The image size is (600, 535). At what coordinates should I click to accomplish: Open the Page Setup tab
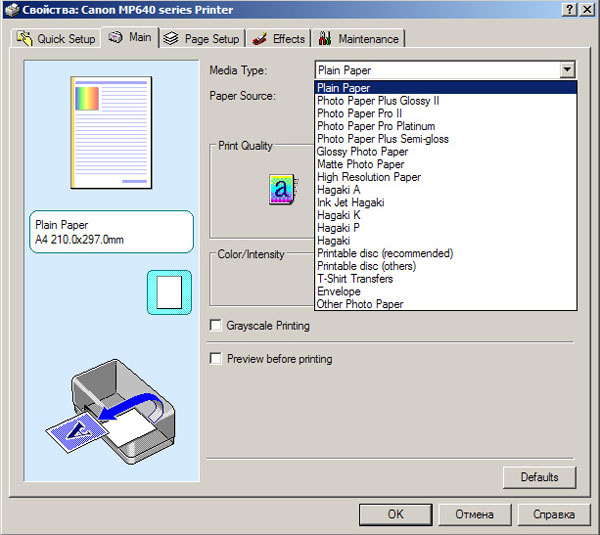click(202, 39)
